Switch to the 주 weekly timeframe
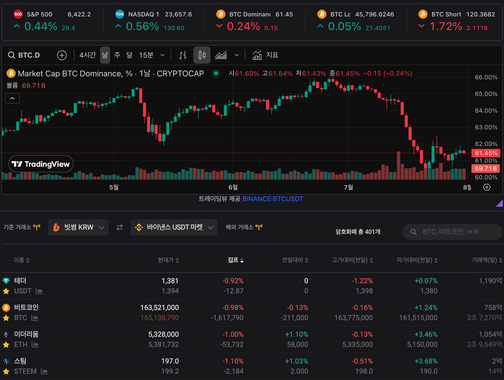The height and width of the screenshot is (380, 504). point(117,55)
